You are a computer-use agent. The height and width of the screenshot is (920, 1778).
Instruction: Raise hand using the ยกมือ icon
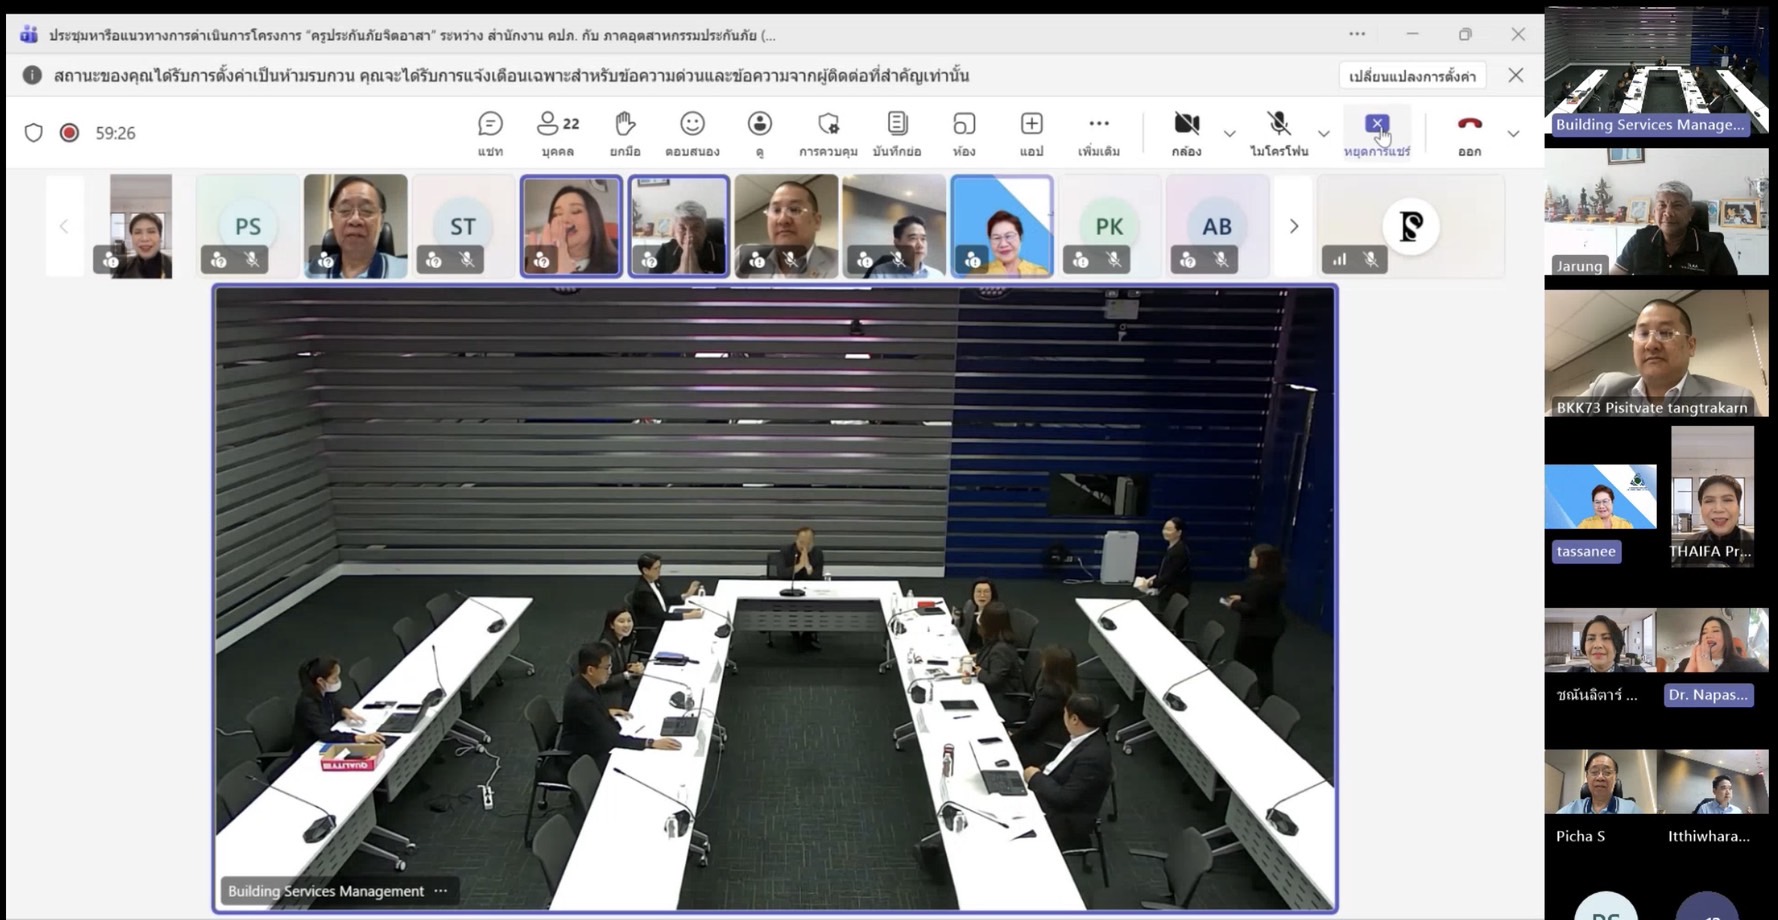tap(625, 132)
